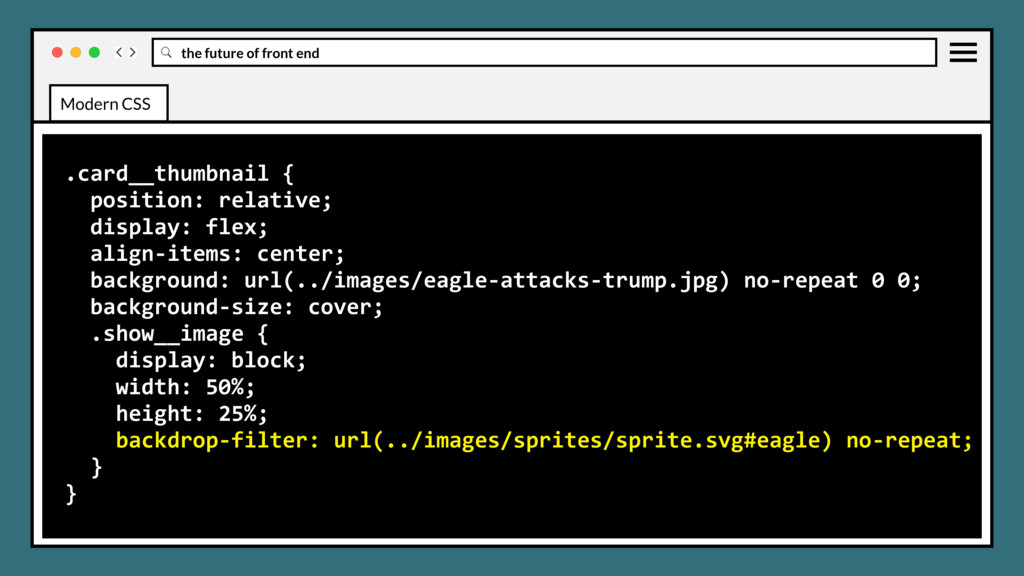
Task: Click the yellow backdrop-filter line
Action: [x=543, y=441]
